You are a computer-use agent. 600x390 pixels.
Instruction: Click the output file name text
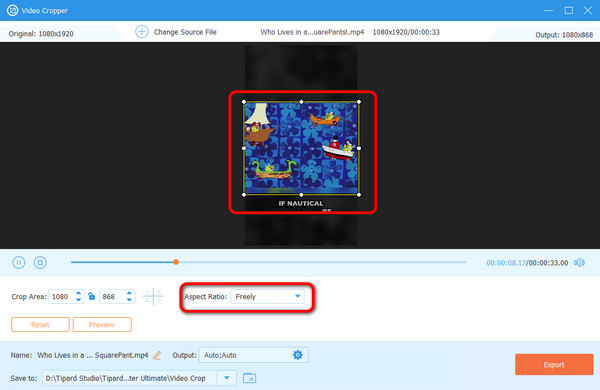tap(93, 355)
